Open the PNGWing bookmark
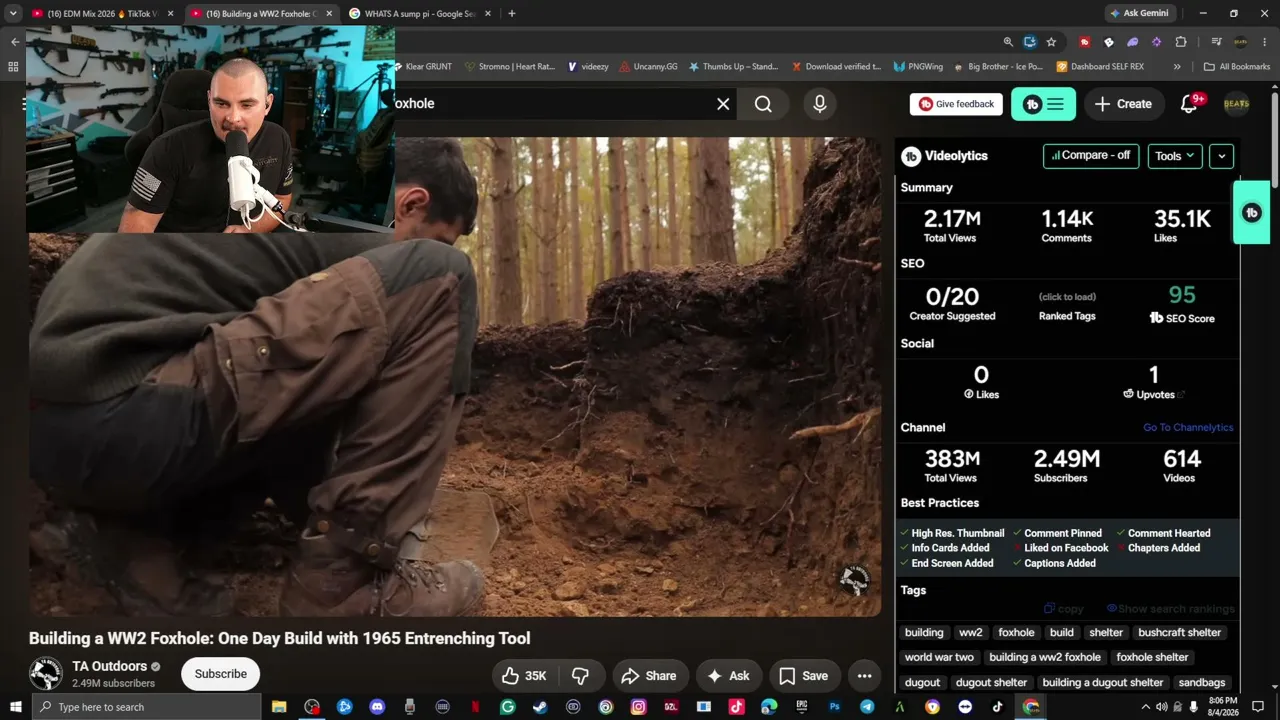Viewport: 1280px width, 720px height. (918, 67)
